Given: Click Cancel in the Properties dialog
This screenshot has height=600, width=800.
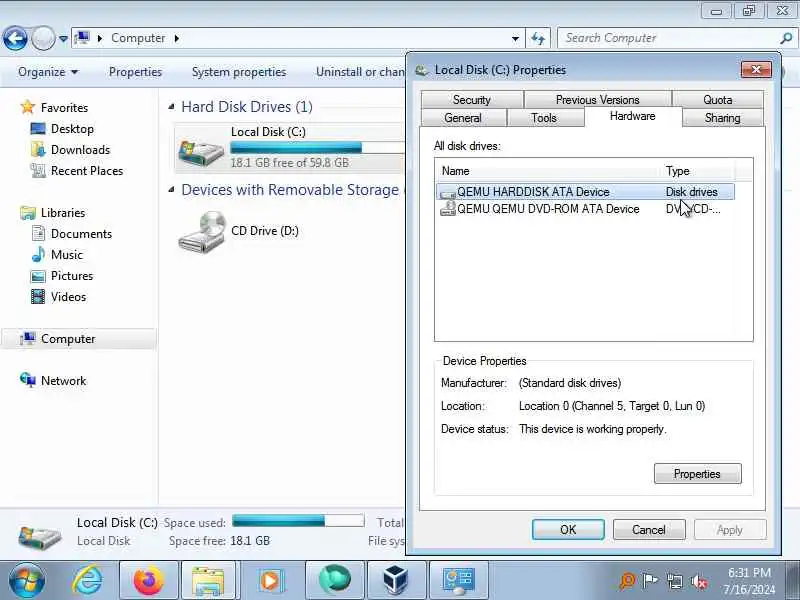Looking at the screenshot, I should pyautogui.click(x=648, y=530).
